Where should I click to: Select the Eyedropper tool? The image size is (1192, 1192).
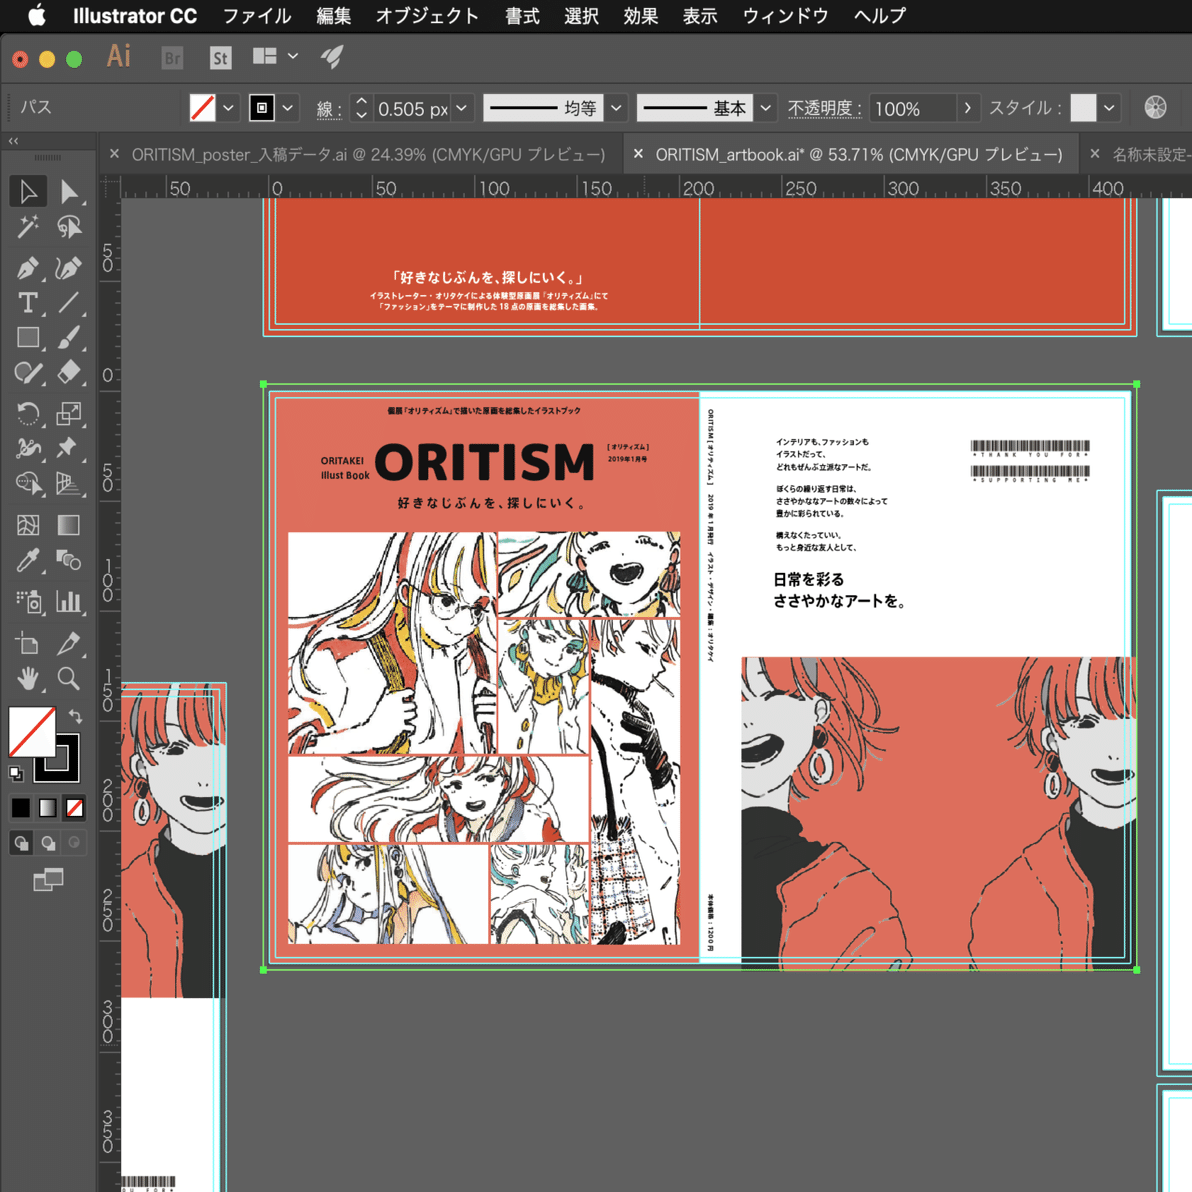click(27, 561)
